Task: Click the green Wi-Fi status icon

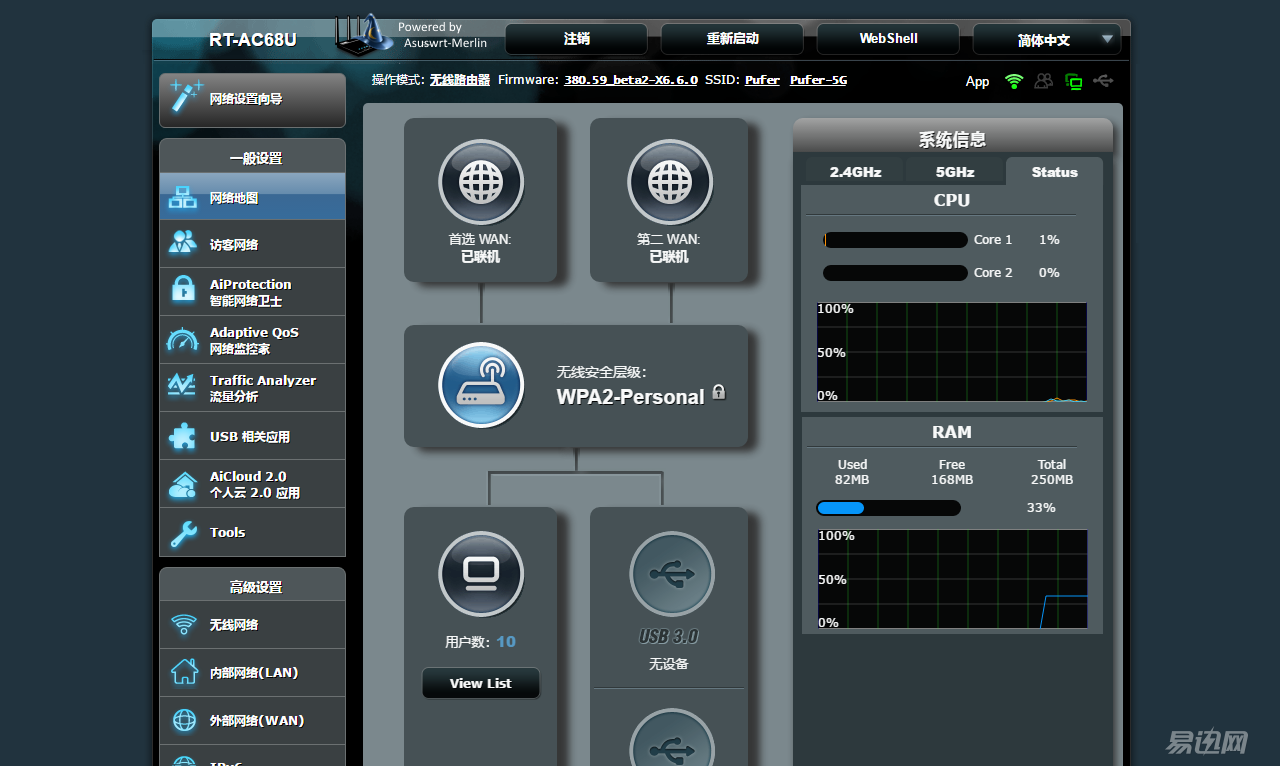Action: pyautogui.click(x=1015, y=81)
